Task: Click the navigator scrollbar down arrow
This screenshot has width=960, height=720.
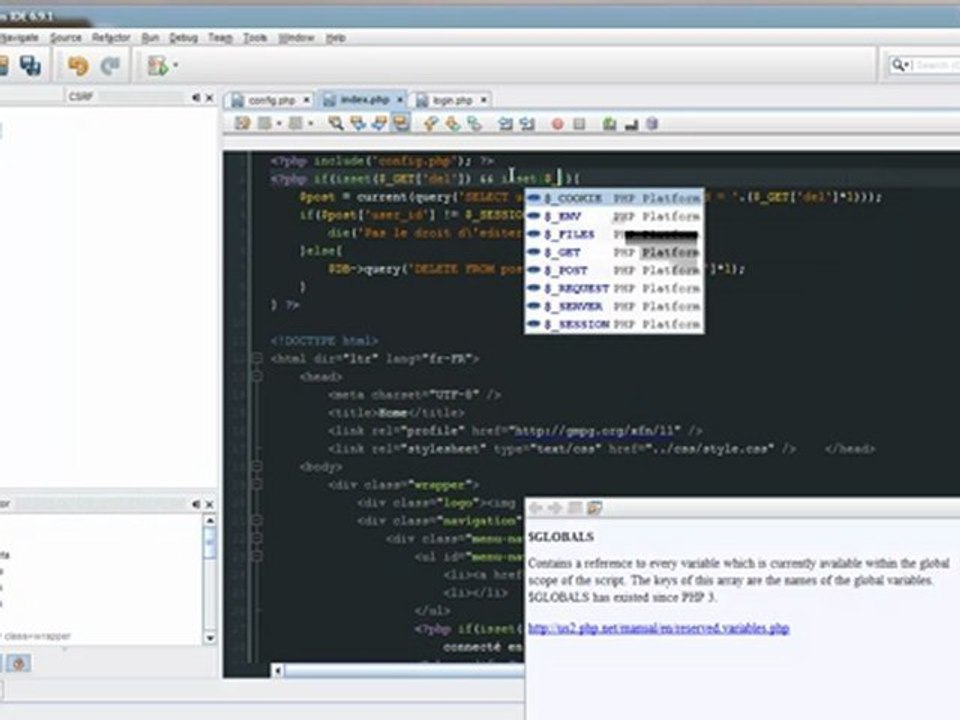Action: coord(209,638)
